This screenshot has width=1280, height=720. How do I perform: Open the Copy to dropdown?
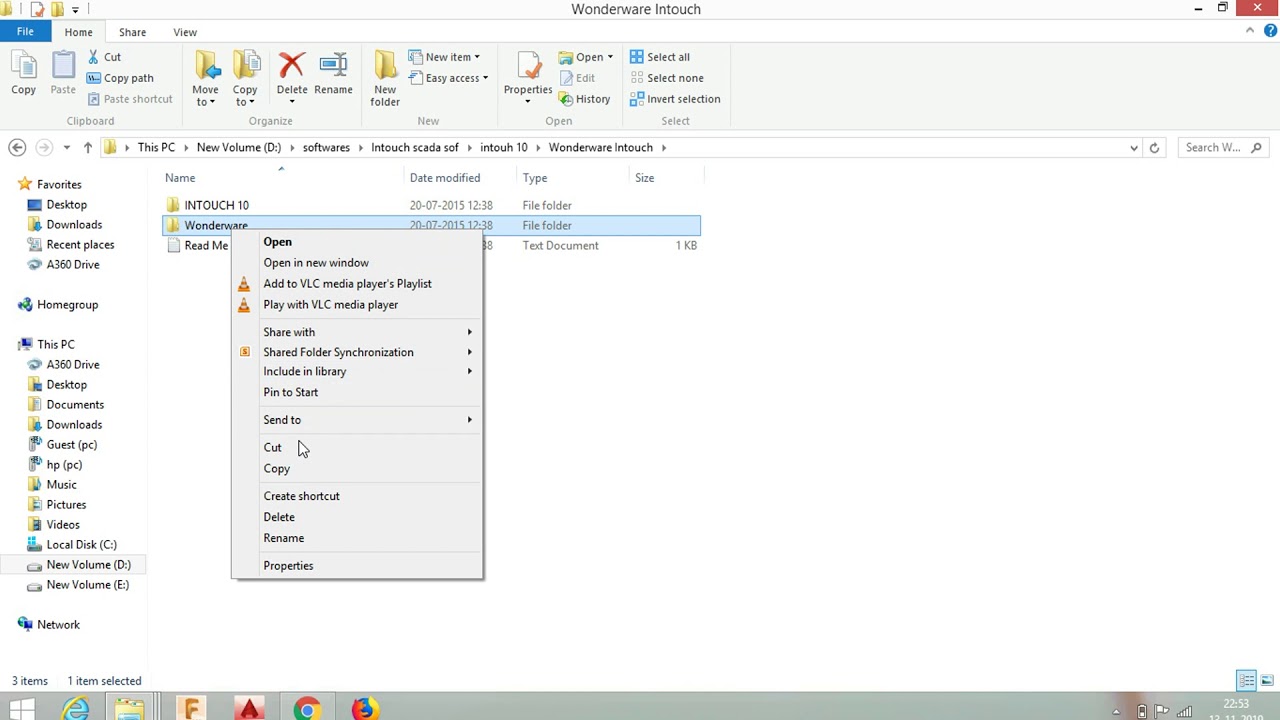tap(245, 78)
